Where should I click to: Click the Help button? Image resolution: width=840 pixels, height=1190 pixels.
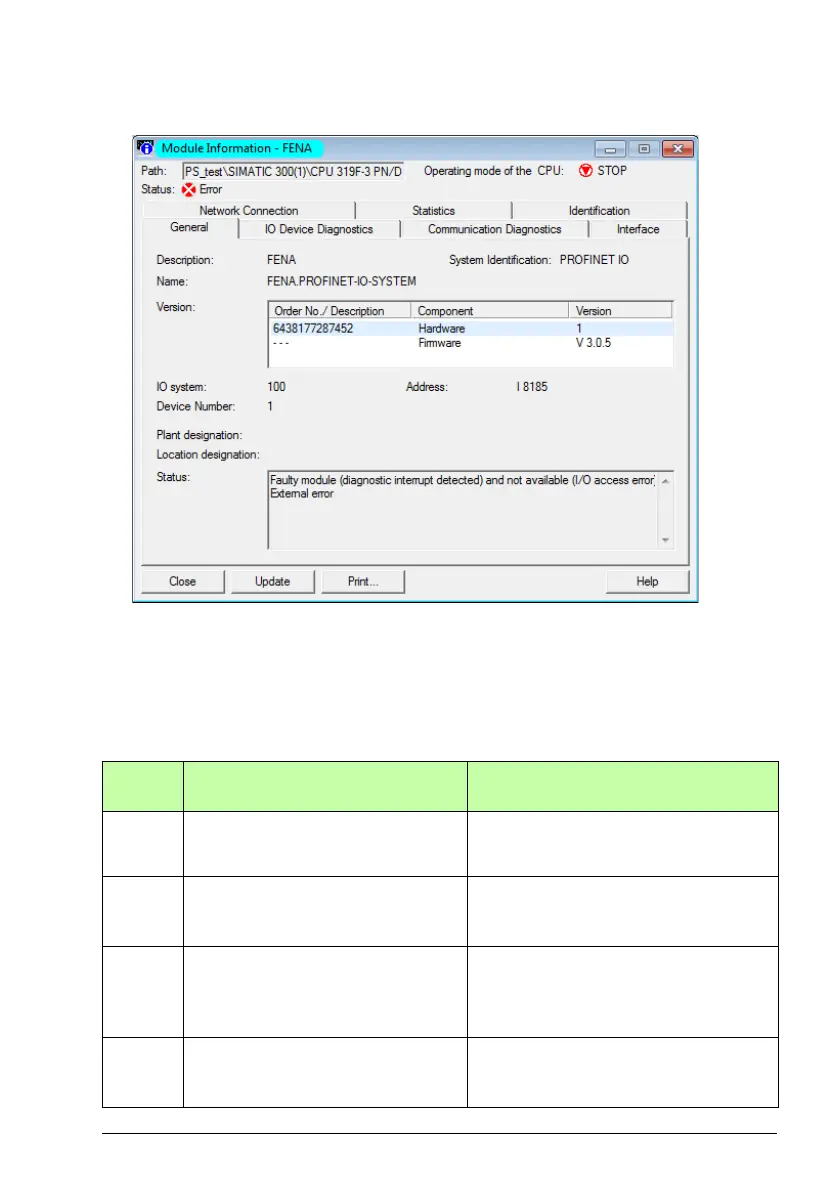coord(647,581)
